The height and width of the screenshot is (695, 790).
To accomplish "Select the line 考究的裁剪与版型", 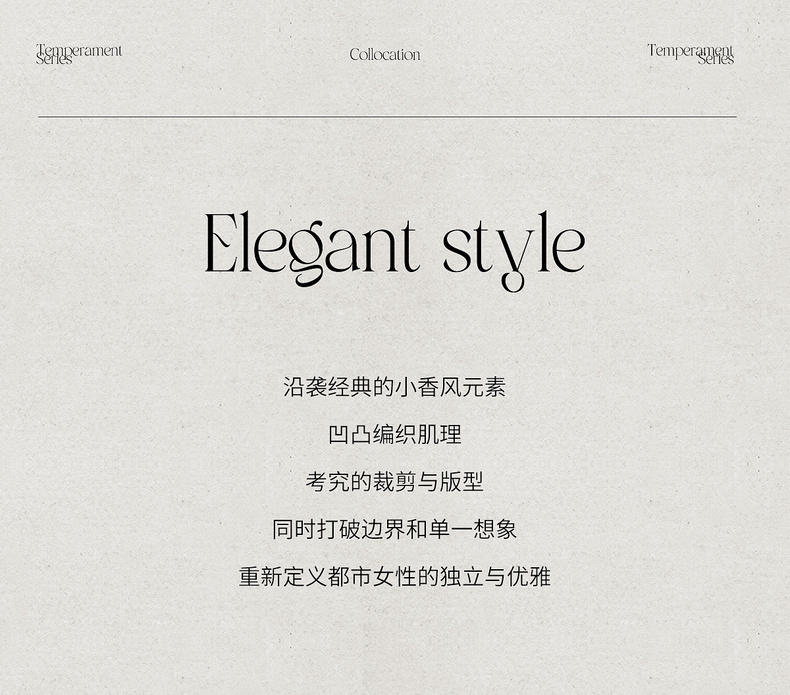I will pos(394,482).
